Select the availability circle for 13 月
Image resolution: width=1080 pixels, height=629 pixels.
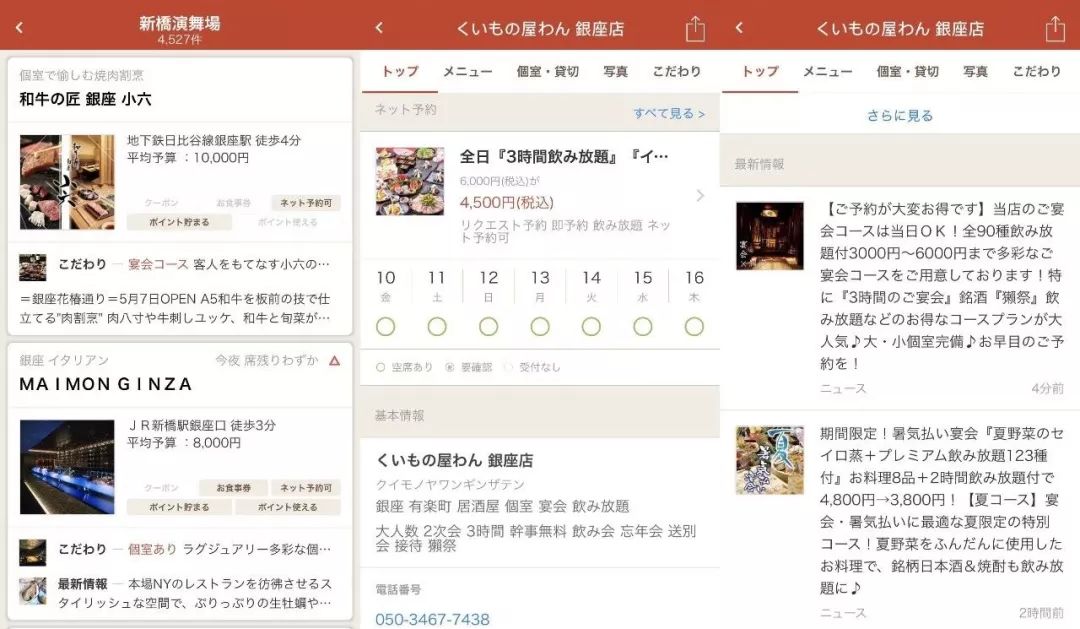[x=540, y=326]
